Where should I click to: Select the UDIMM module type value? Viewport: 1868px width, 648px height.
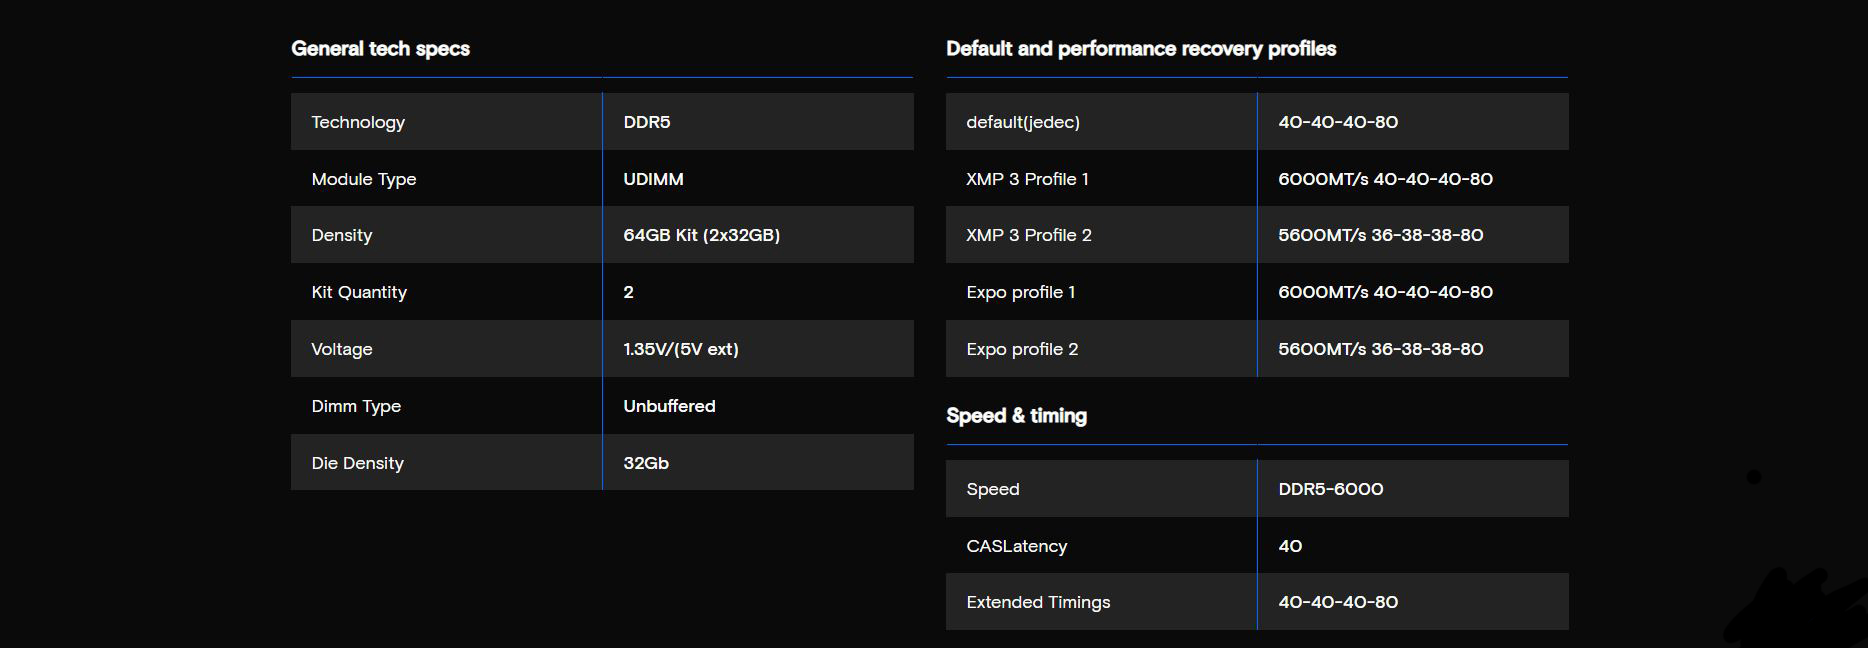tap(653, 179)
